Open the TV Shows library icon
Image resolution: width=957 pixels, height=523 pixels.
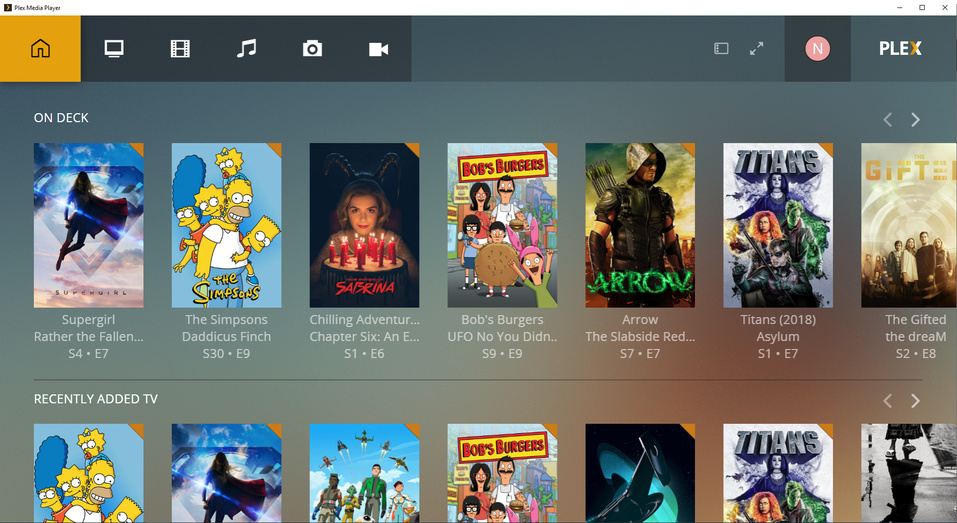(x=114, y=48)
